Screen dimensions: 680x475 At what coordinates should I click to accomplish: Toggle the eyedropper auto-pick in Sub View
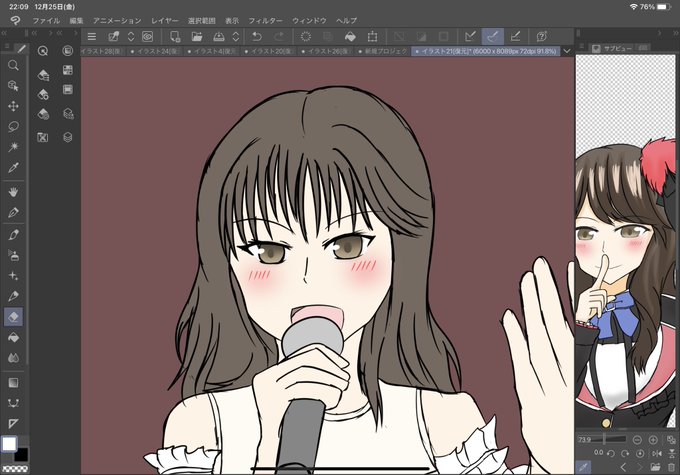click(584, 467)
